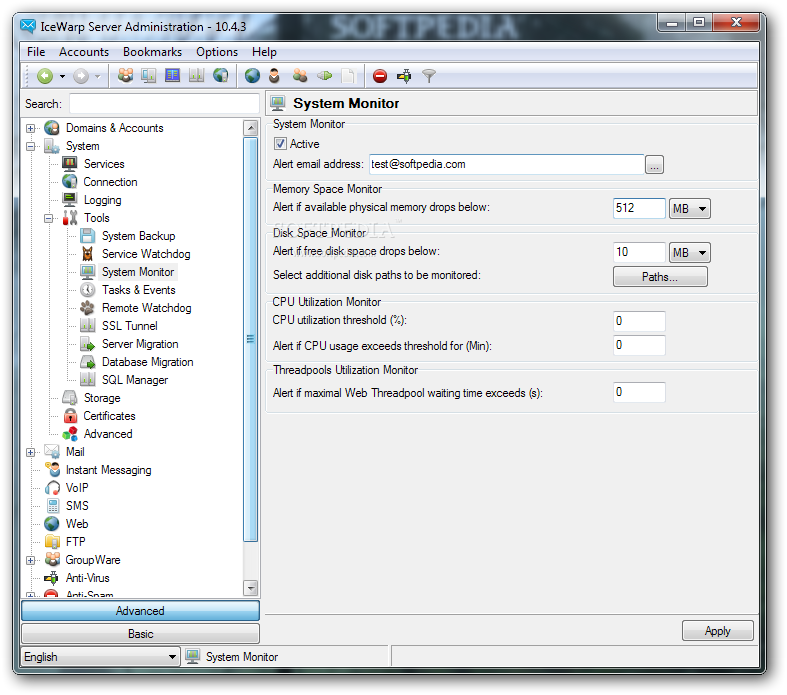787x695 pixels.
Task: Click the SSL Tunnel tree icon
Action: pos(88,326)
